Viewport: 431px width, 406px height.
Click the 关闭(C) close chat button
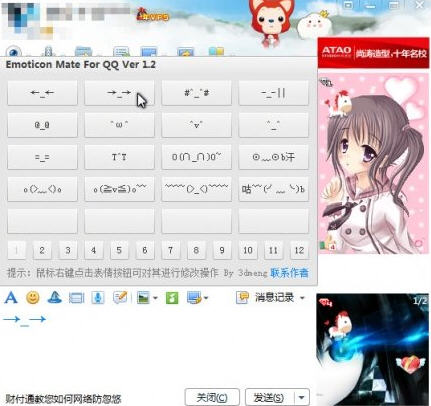(x=212, y=397)
